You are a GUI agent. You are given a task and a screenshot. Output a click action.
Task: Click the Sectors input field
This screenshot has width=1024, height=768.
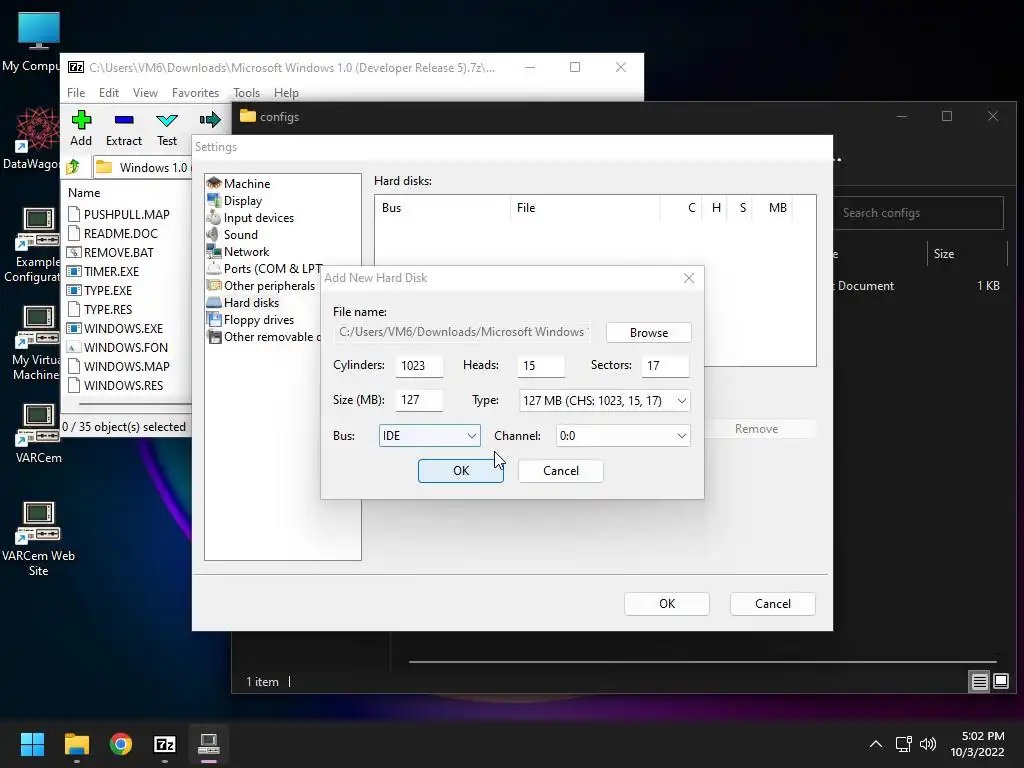[665, 366]
